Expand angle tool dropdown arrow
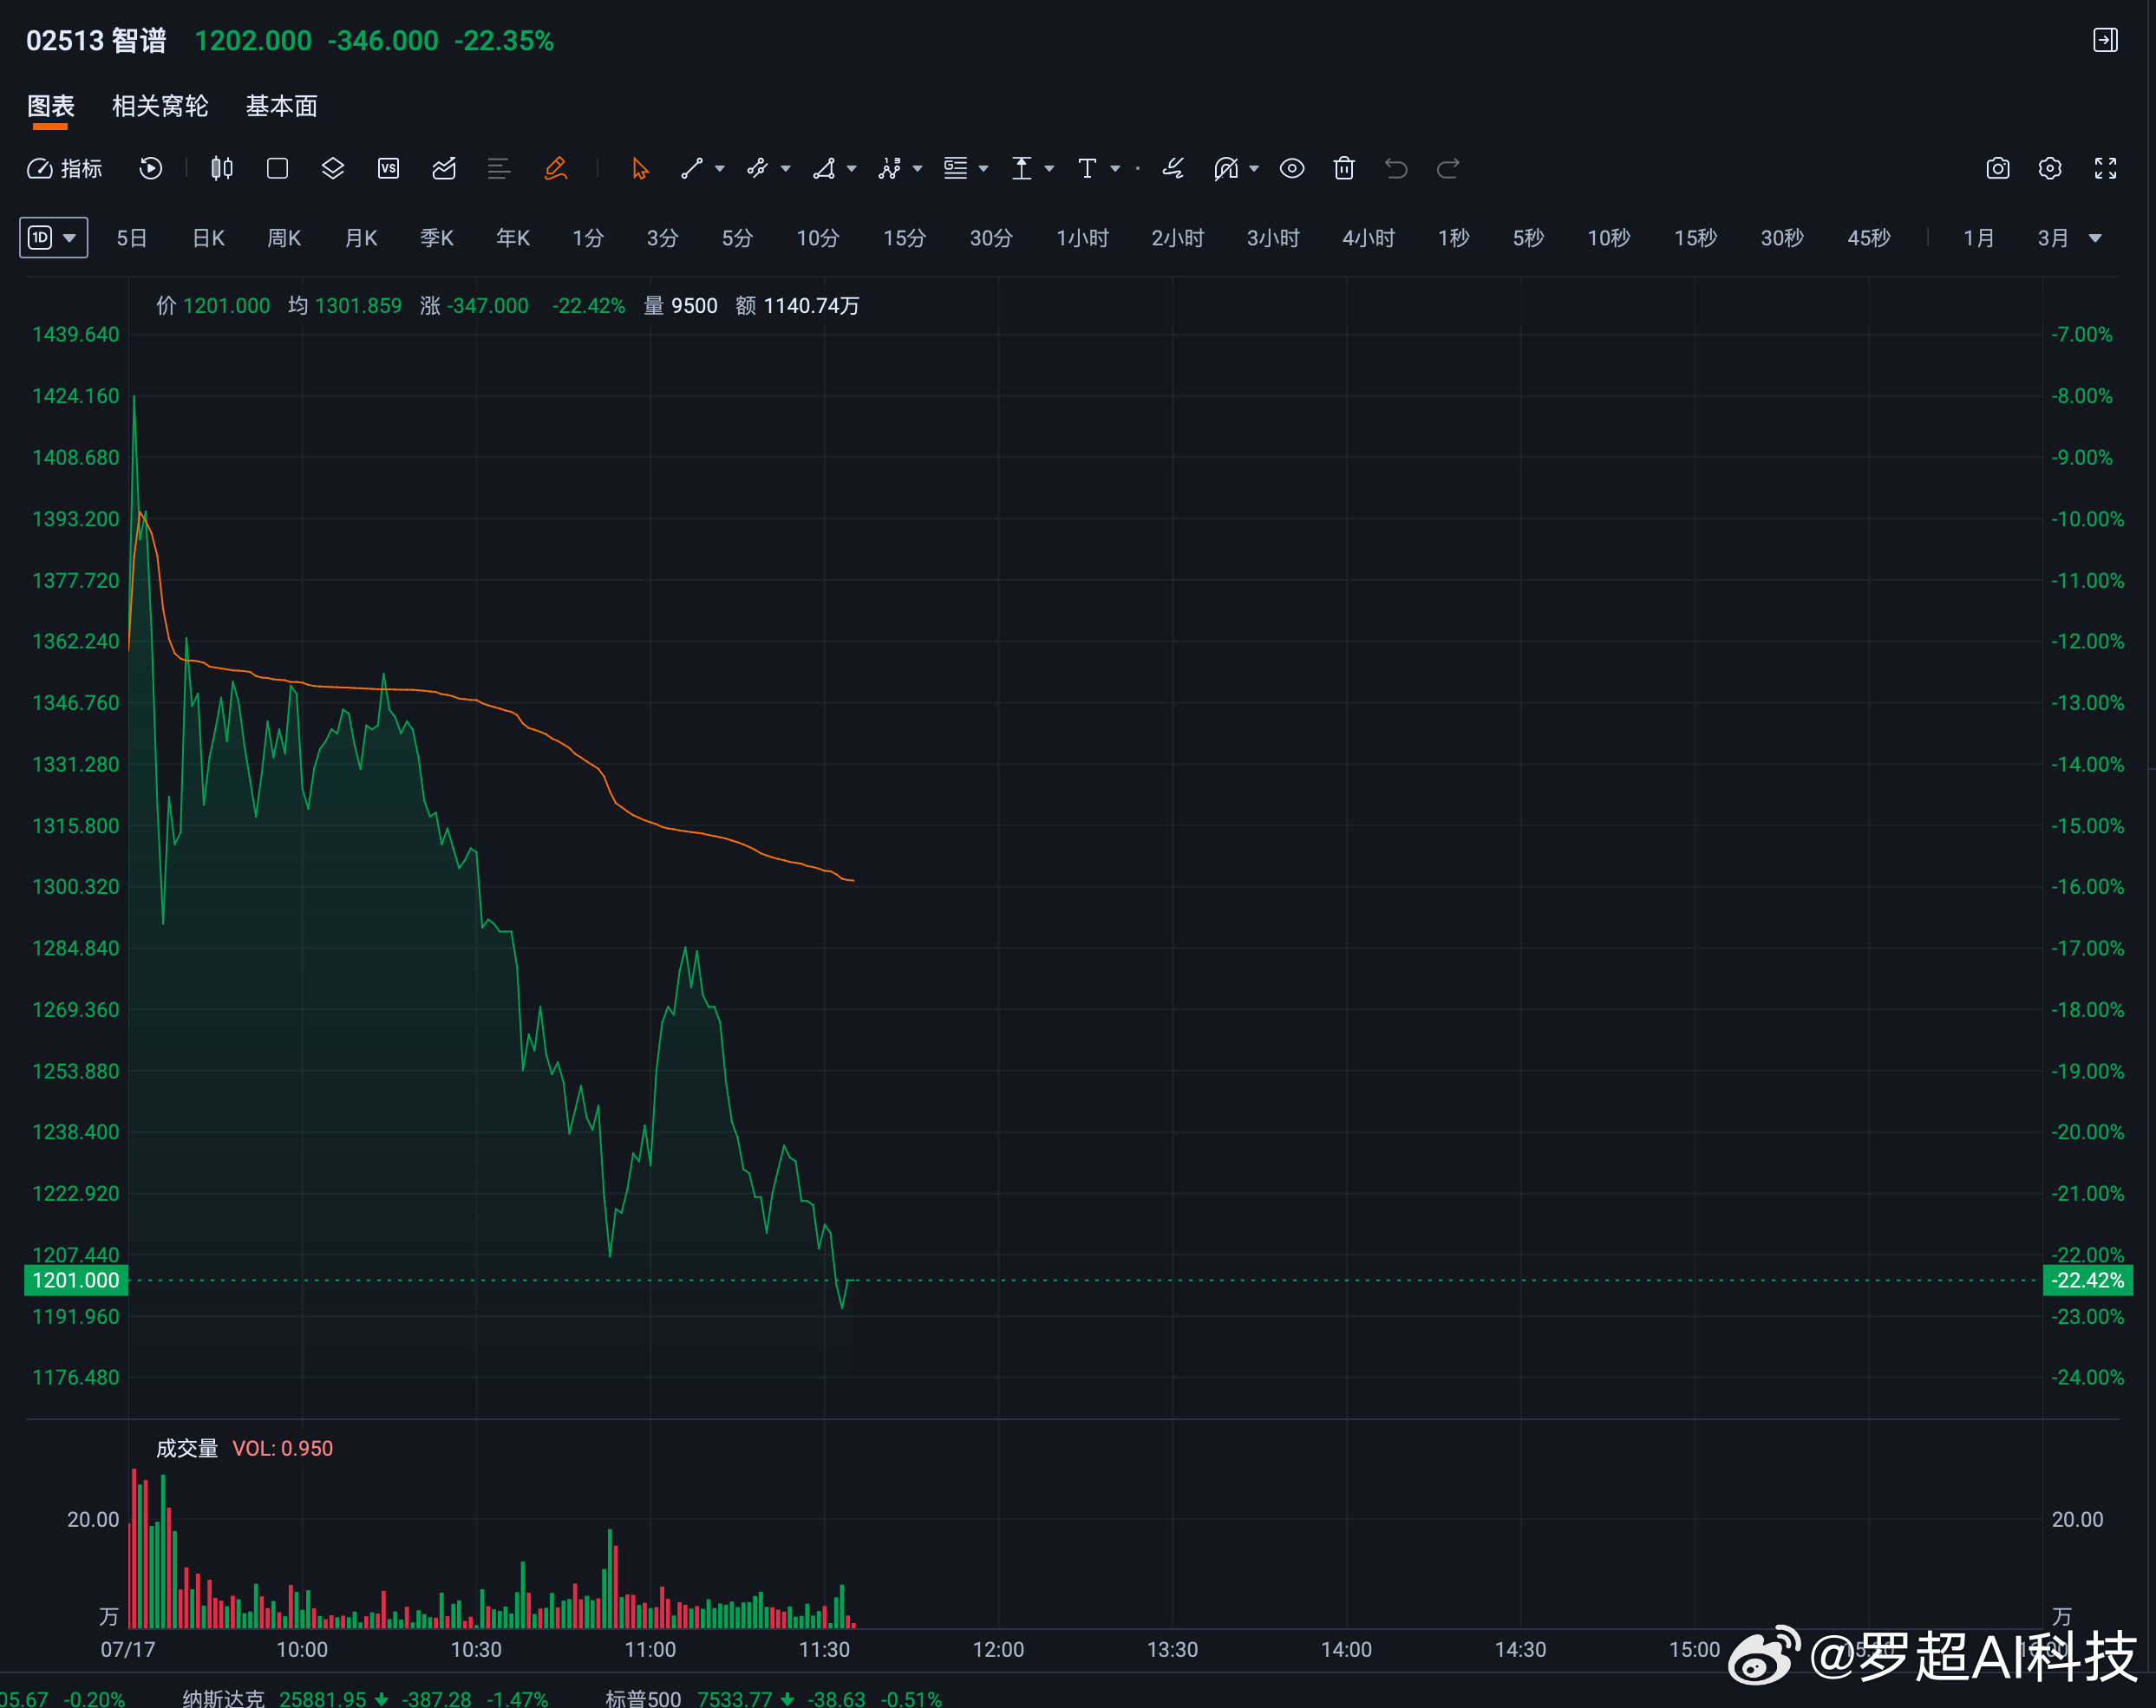The image size is (2156, 1708). (x=851, y=169)
